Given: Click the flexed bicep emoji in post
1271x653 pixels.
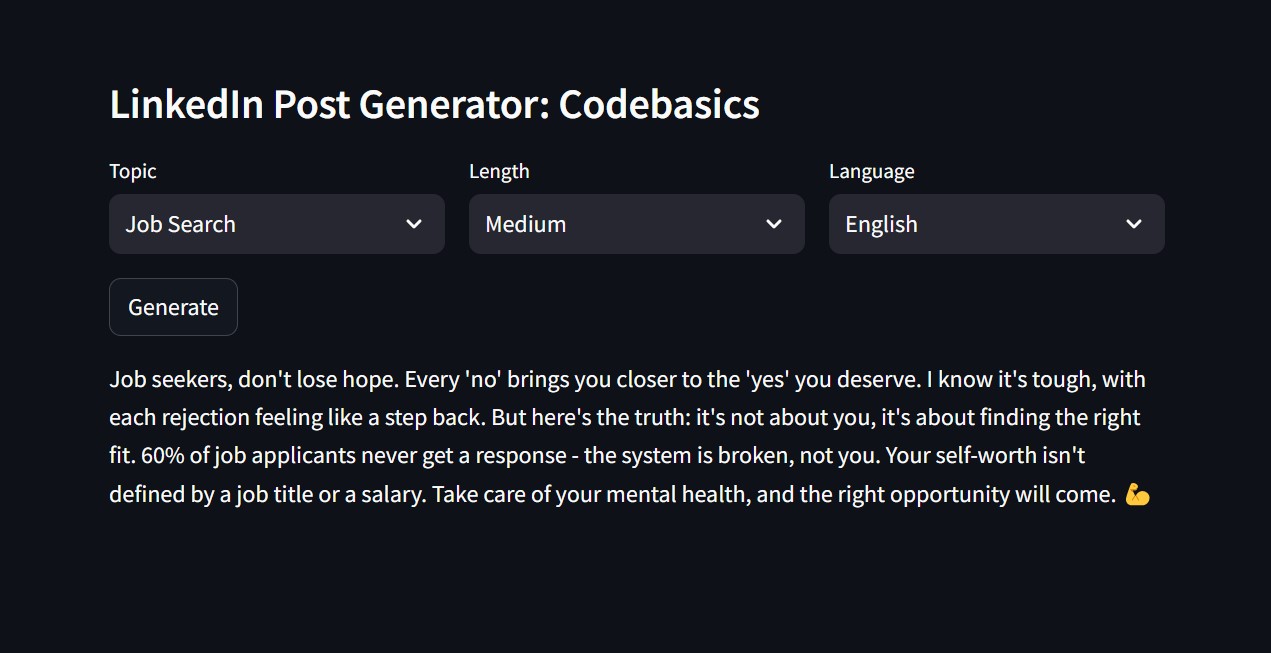Looking at the screenshot, I should pyautogui.click(x=1137, y=494).
